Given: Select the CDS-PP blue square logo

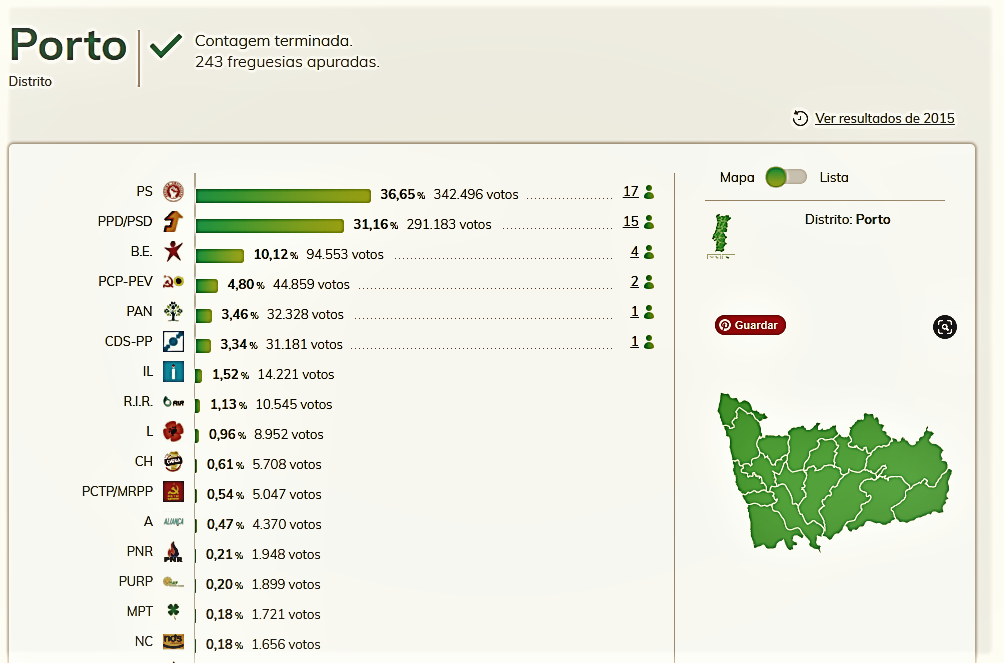Looking at the screenshot, I should [x=173, y=342].
